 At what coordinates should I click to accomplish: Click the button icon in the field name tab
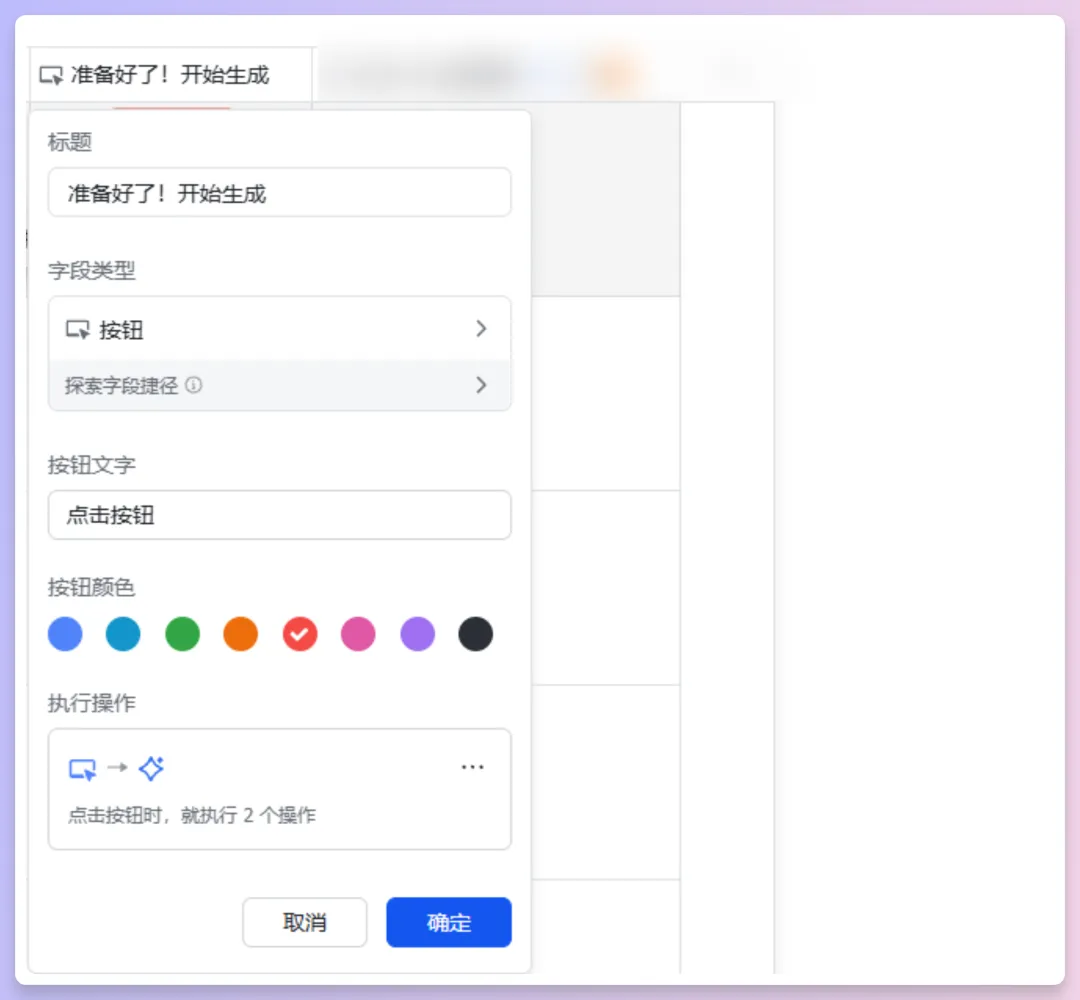tap(52, 75)
